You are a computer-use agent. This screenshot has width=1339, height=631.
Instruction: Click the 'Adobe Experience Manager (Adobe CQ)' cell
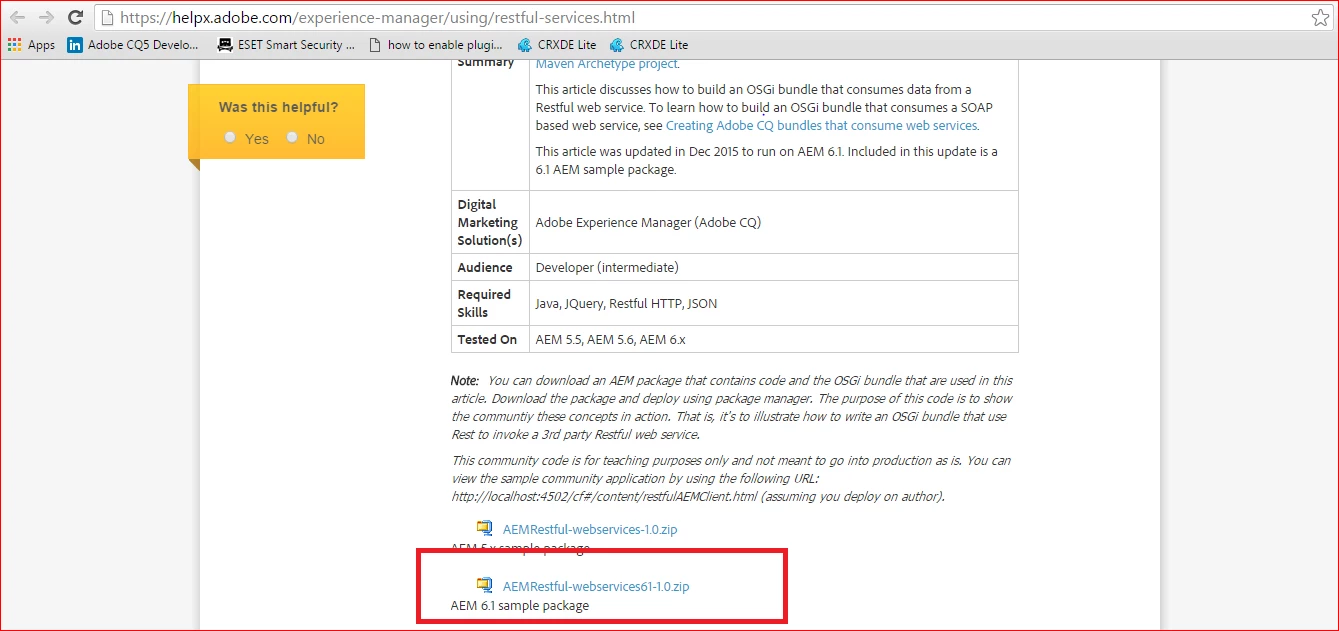click(774, 222)
